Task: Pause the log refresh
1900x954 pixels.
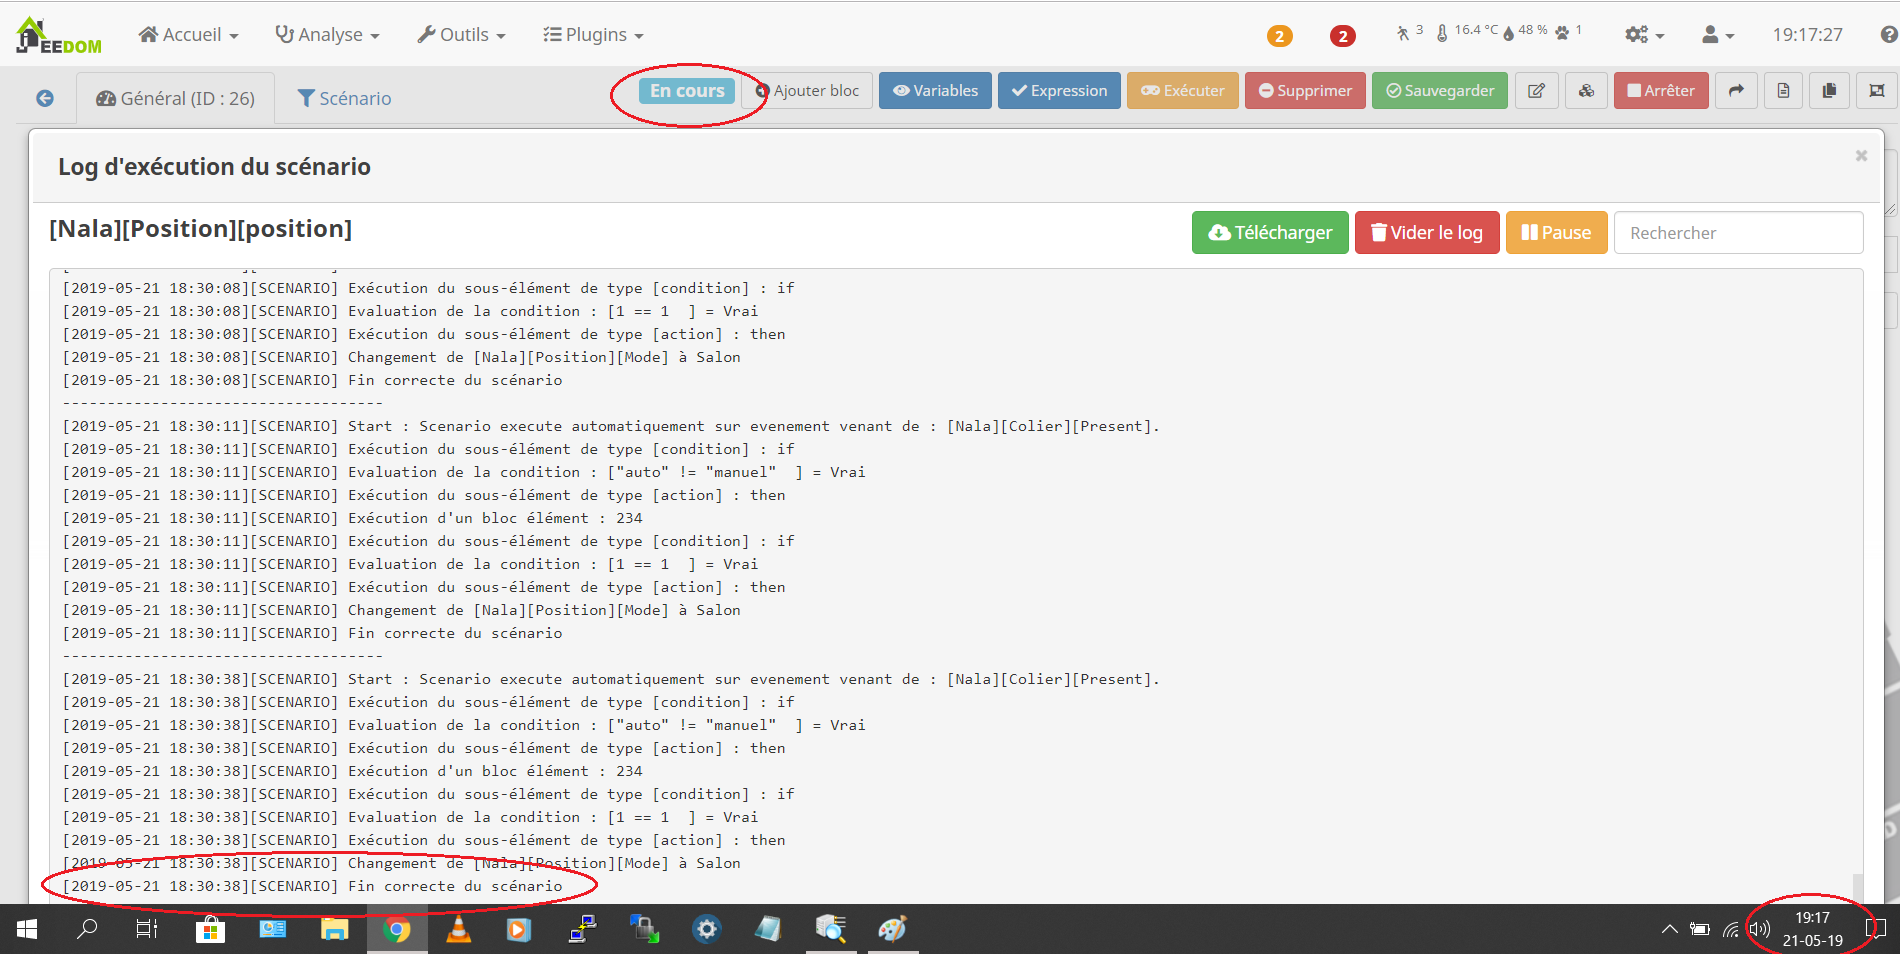Action: (x=1556, y=233)
